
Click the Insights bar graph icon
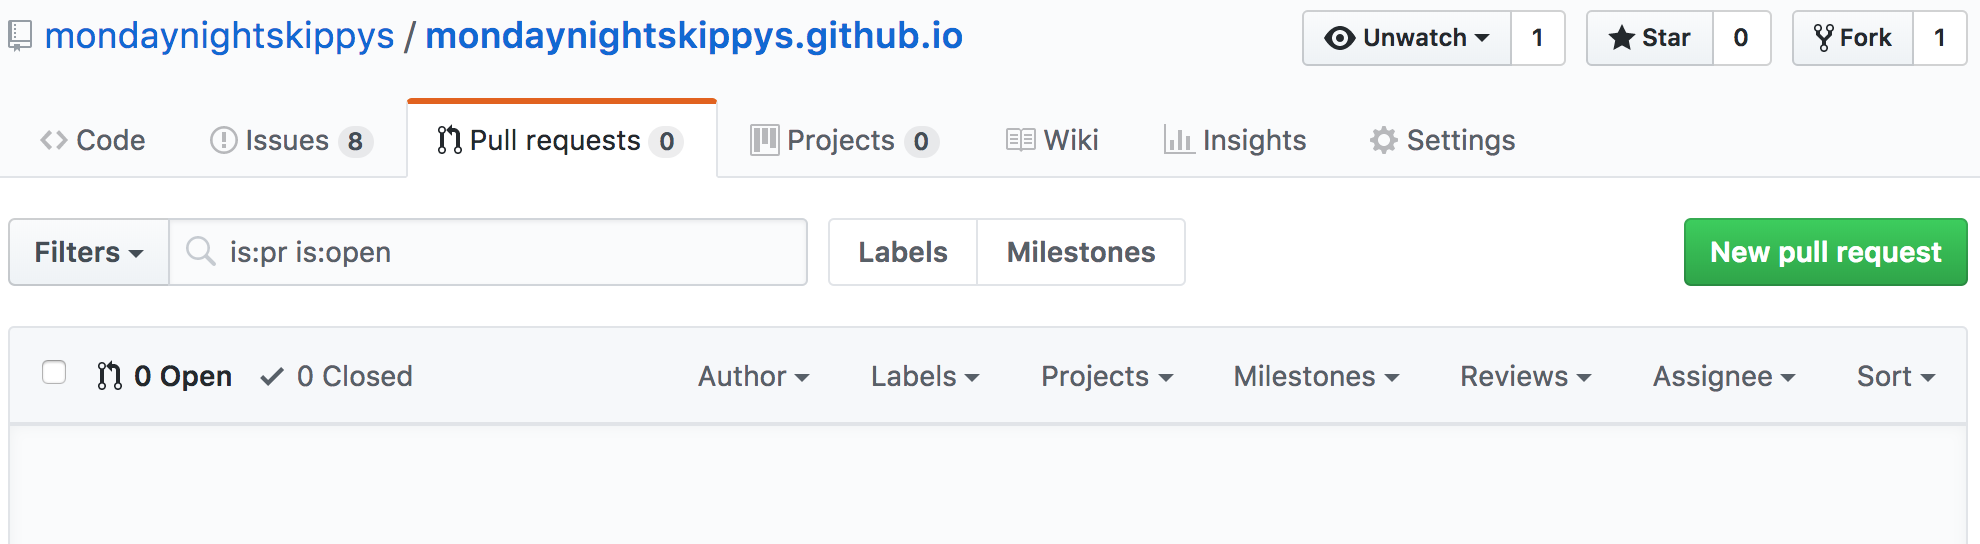(x=1178, y=140)
